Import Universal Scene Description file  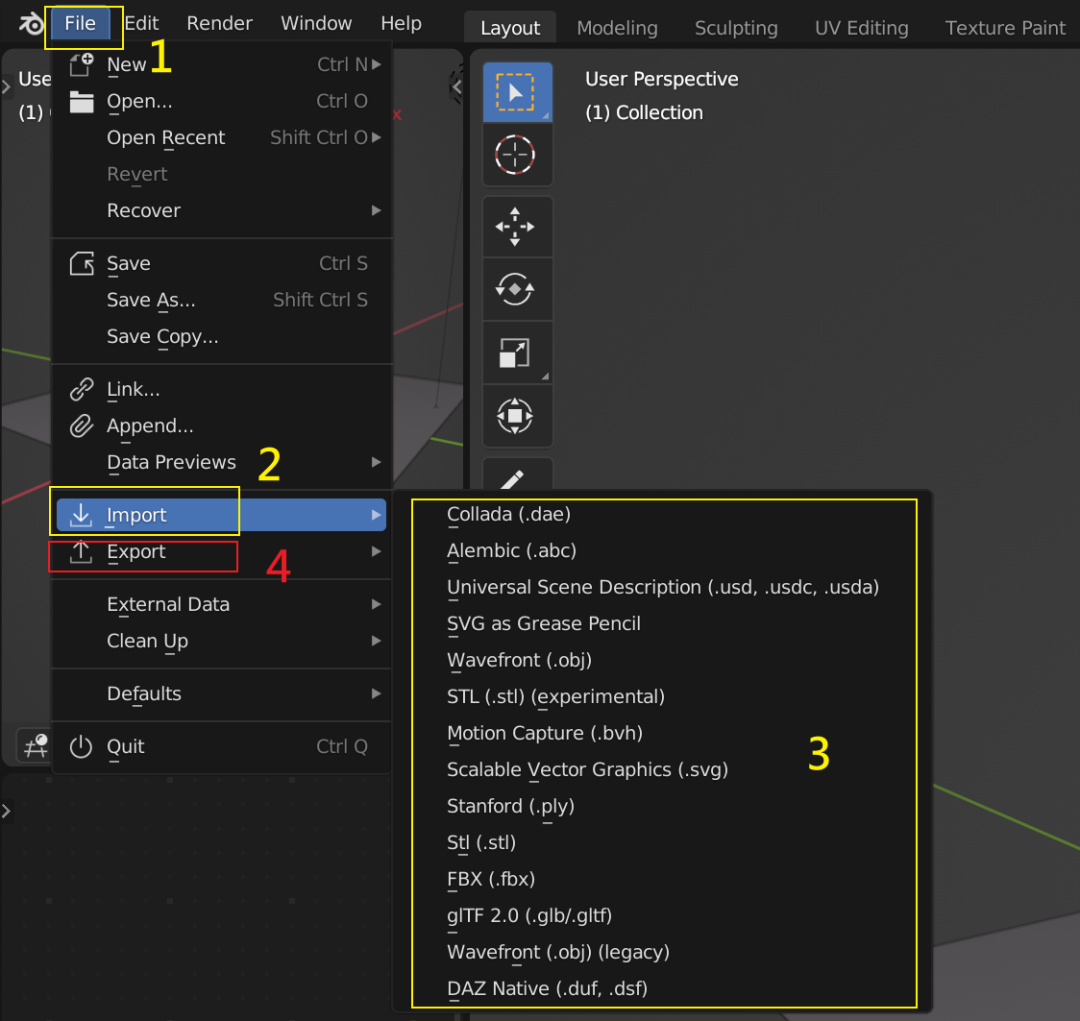pos(665,587)
